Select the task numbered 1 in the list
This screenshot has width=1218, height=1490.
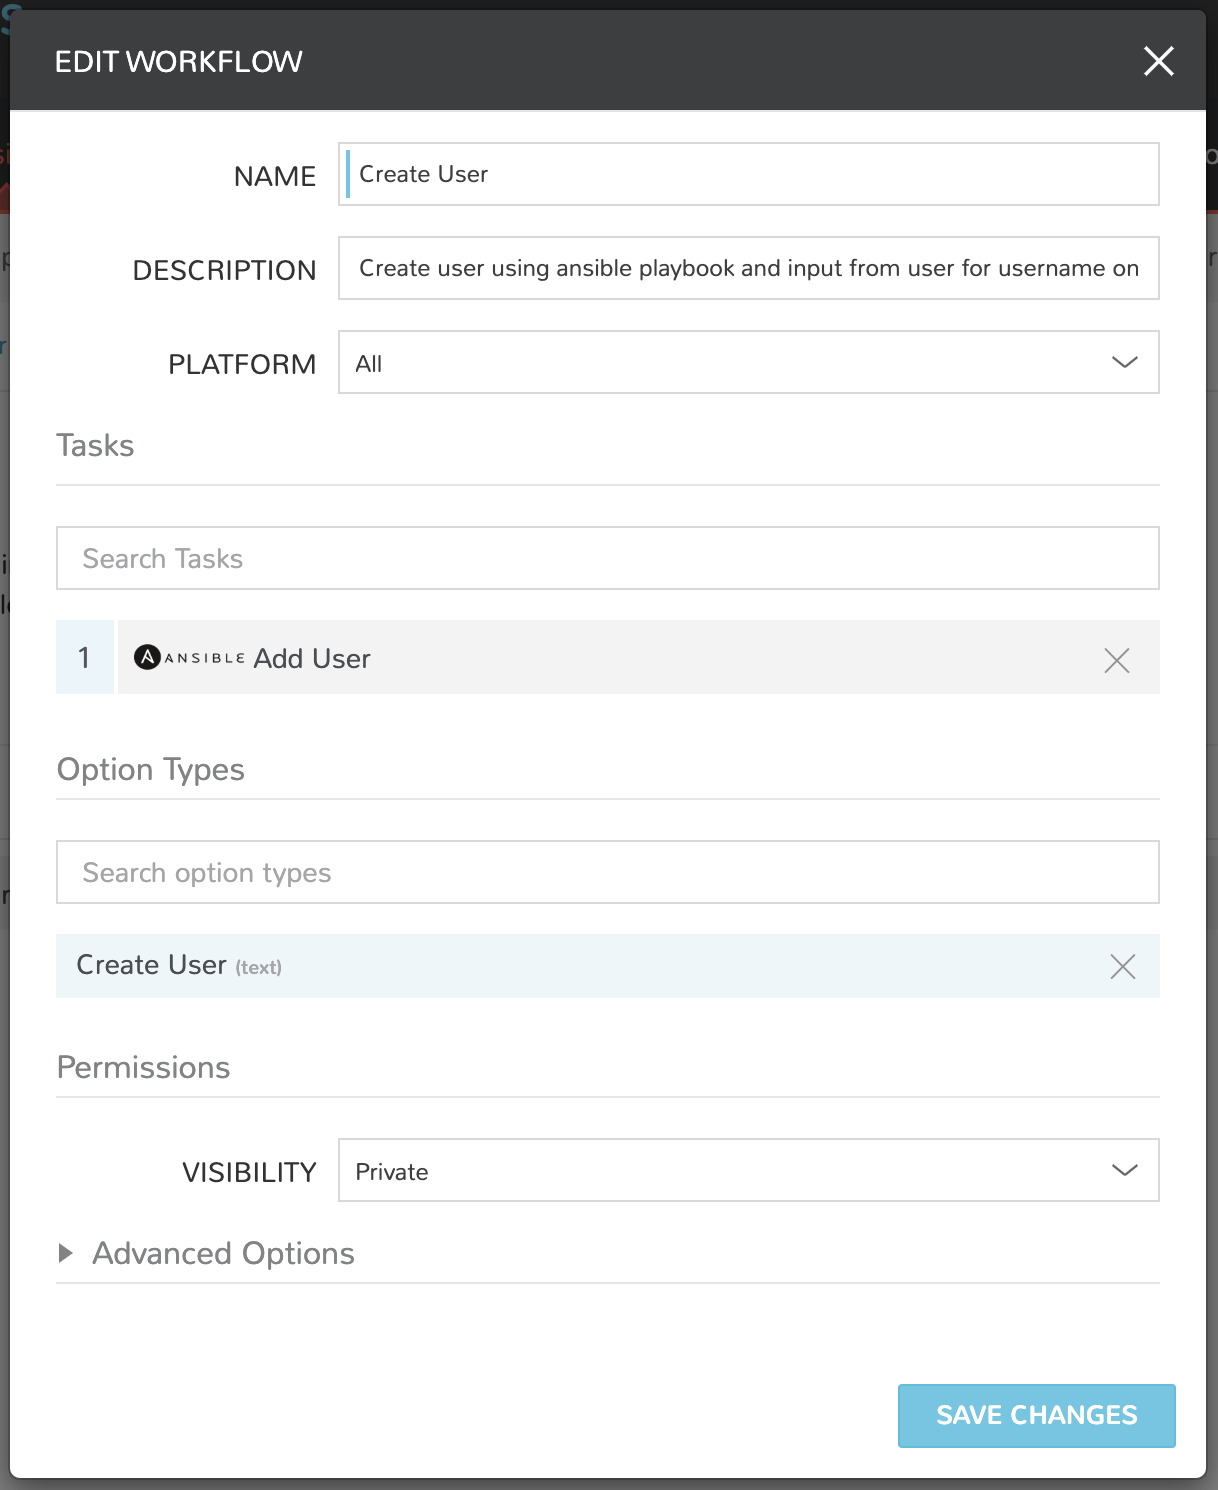[x=84, y=657]
